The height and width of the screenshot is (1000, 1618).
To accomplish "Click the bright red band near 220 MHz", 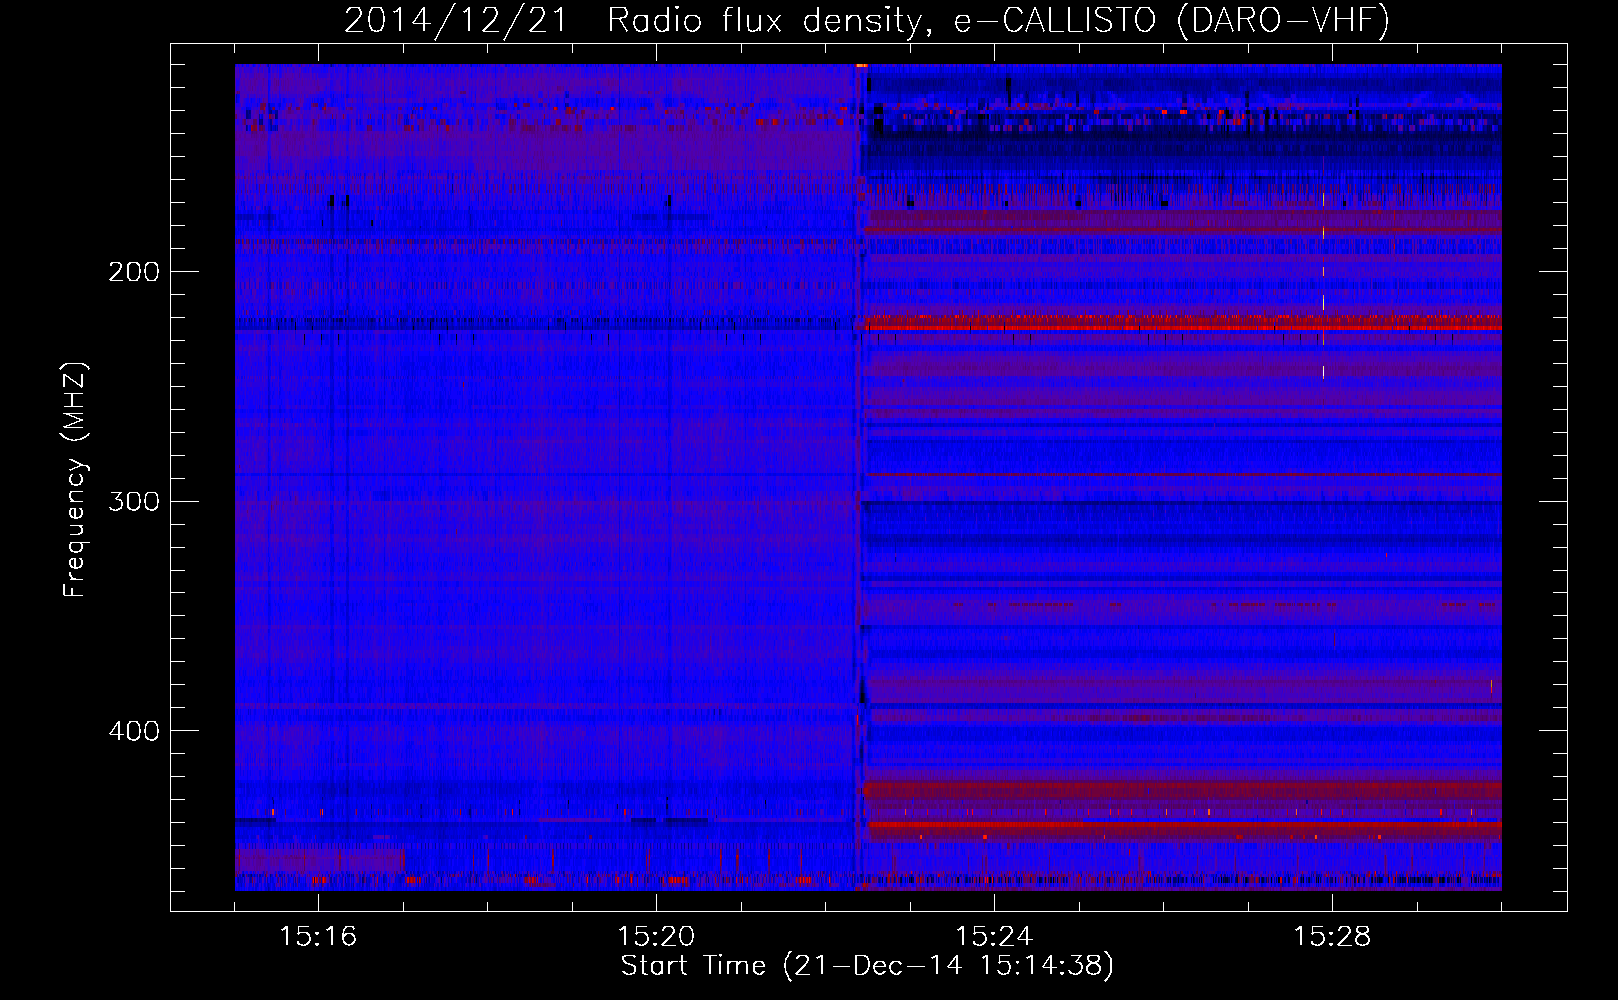I will click(x=1183, y=322).
